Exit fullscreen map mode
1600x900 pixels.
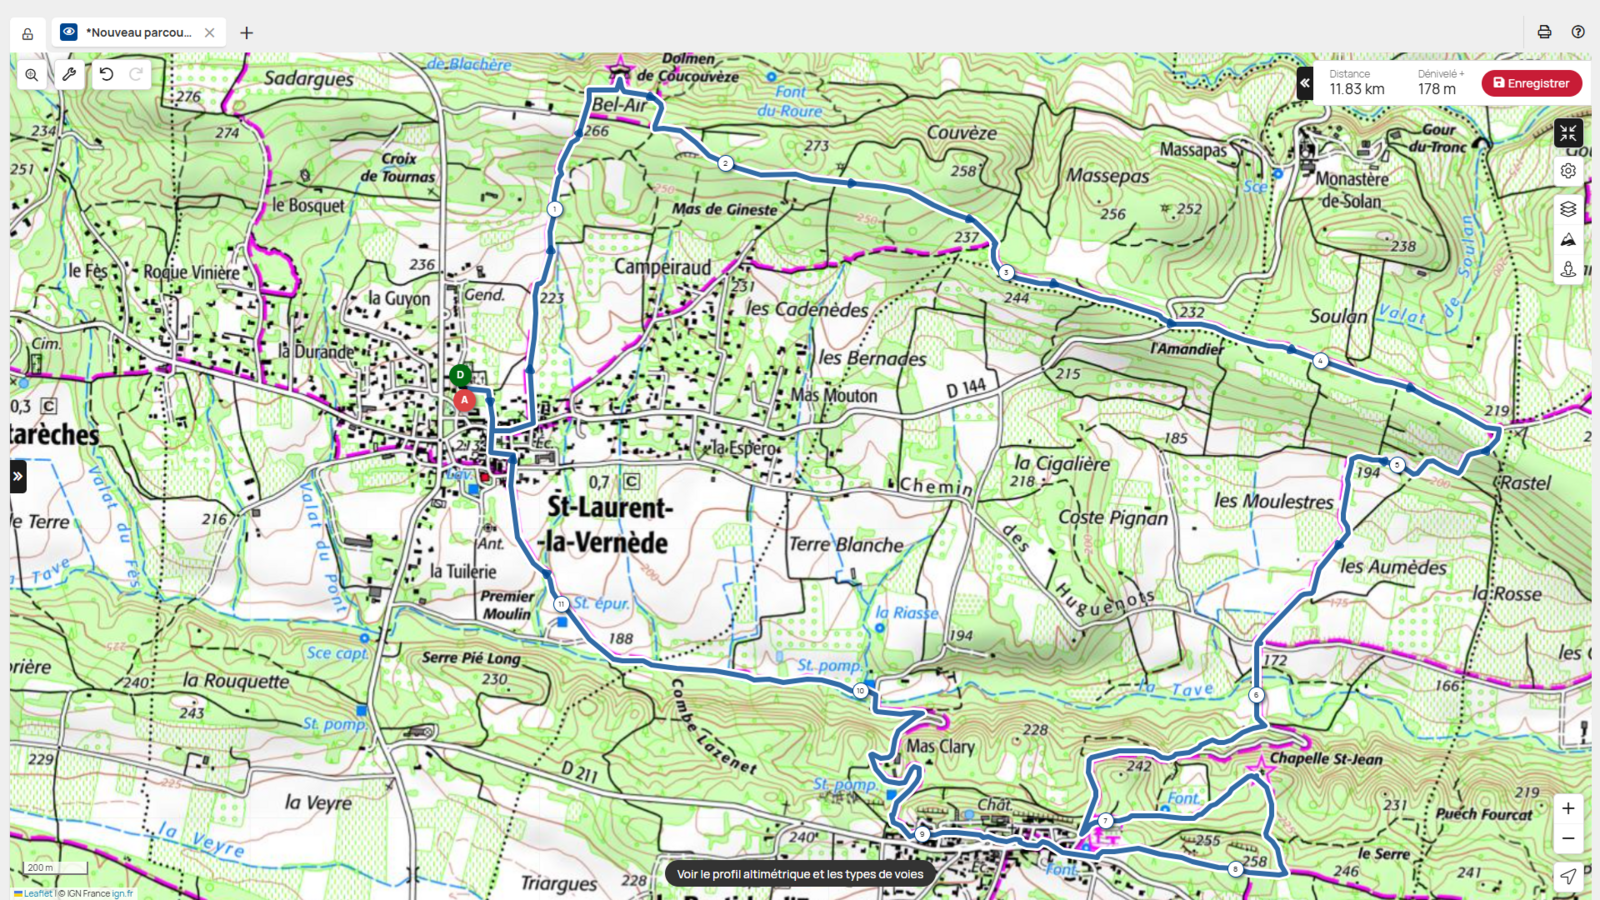(1568, 133)
